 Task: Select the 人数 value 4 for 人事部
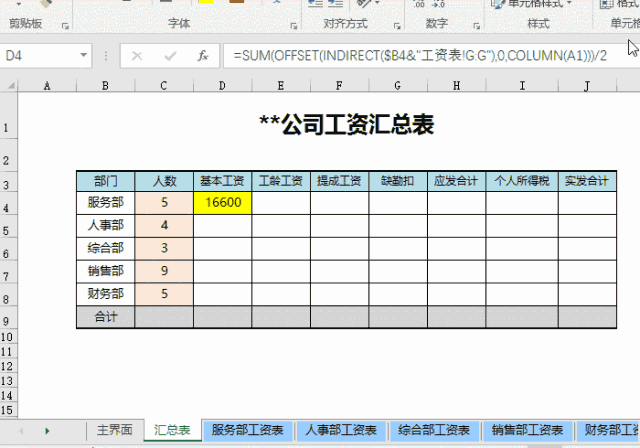click(164, 225)
